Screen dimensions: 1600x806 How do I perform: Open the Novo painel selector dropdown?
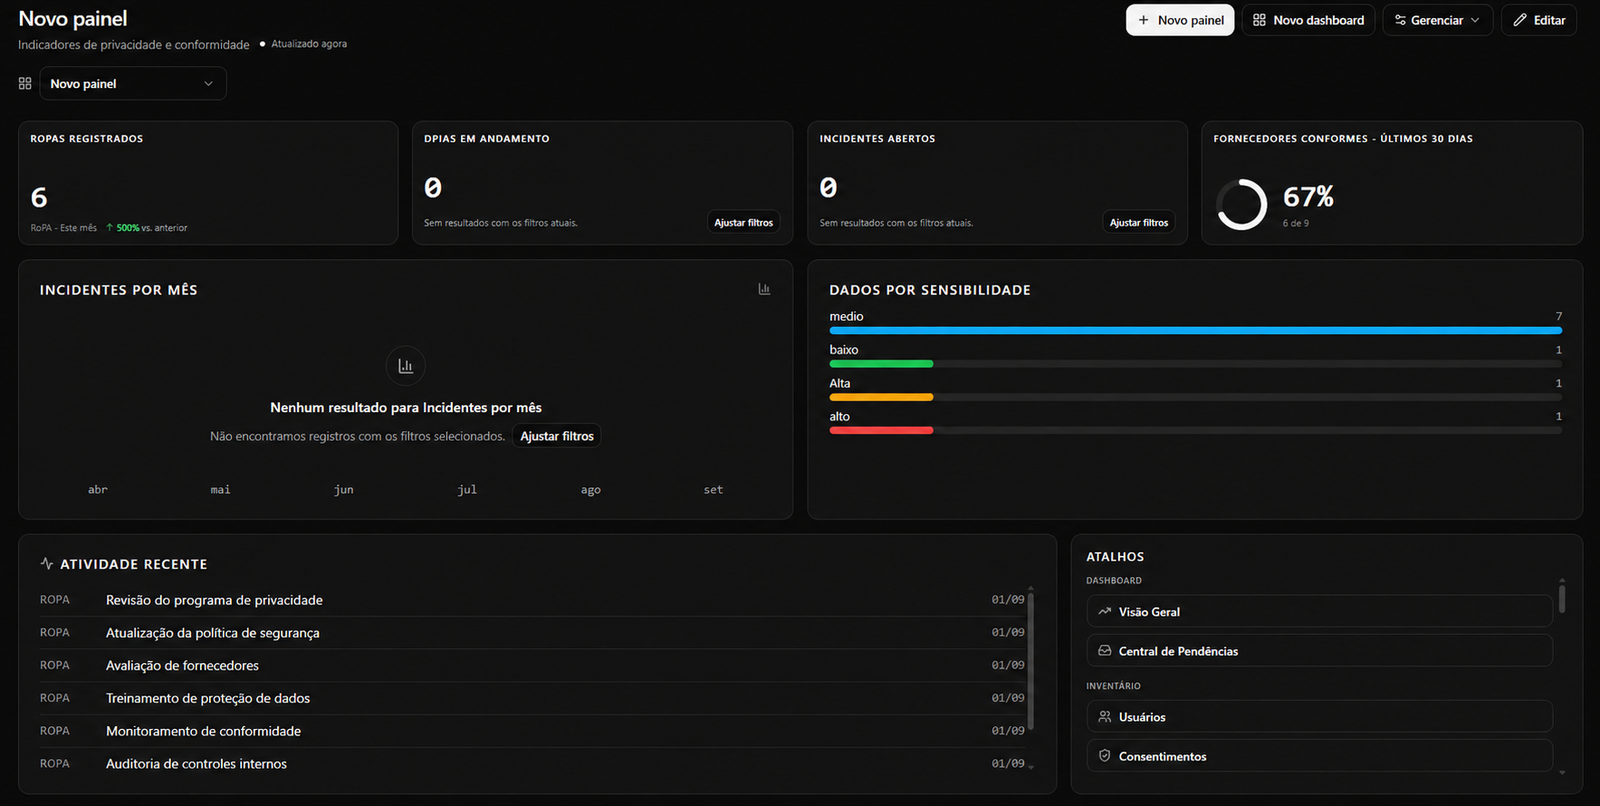[x=133, y=83]
